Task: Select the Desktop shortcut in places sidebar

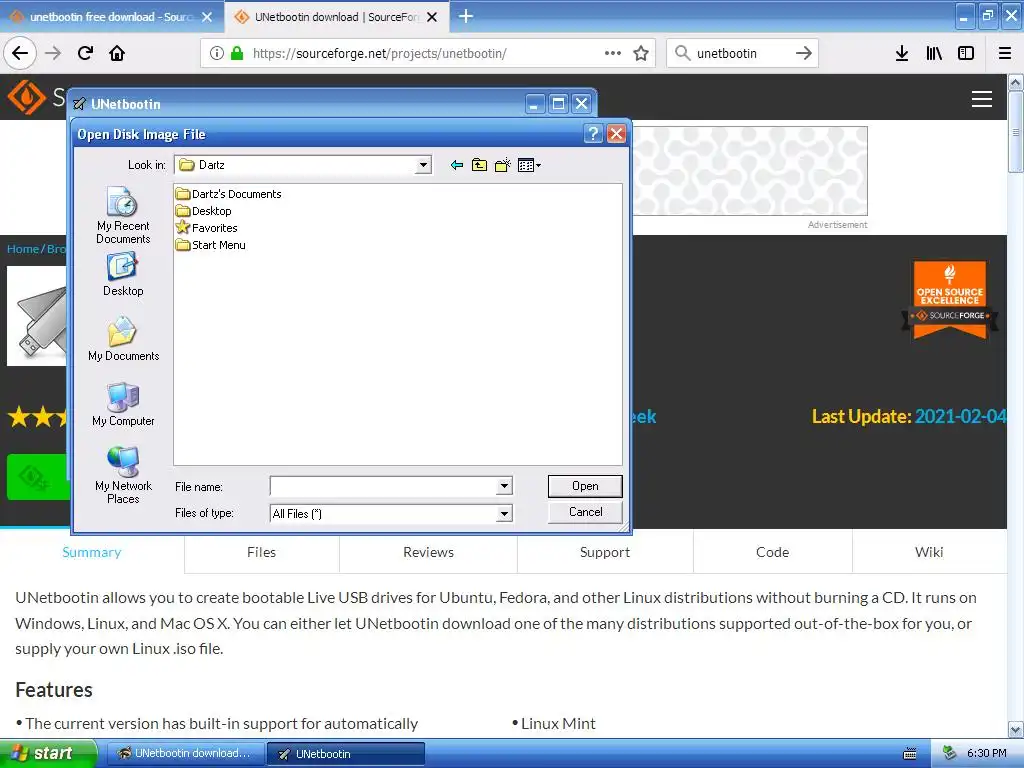Action: 123,275
